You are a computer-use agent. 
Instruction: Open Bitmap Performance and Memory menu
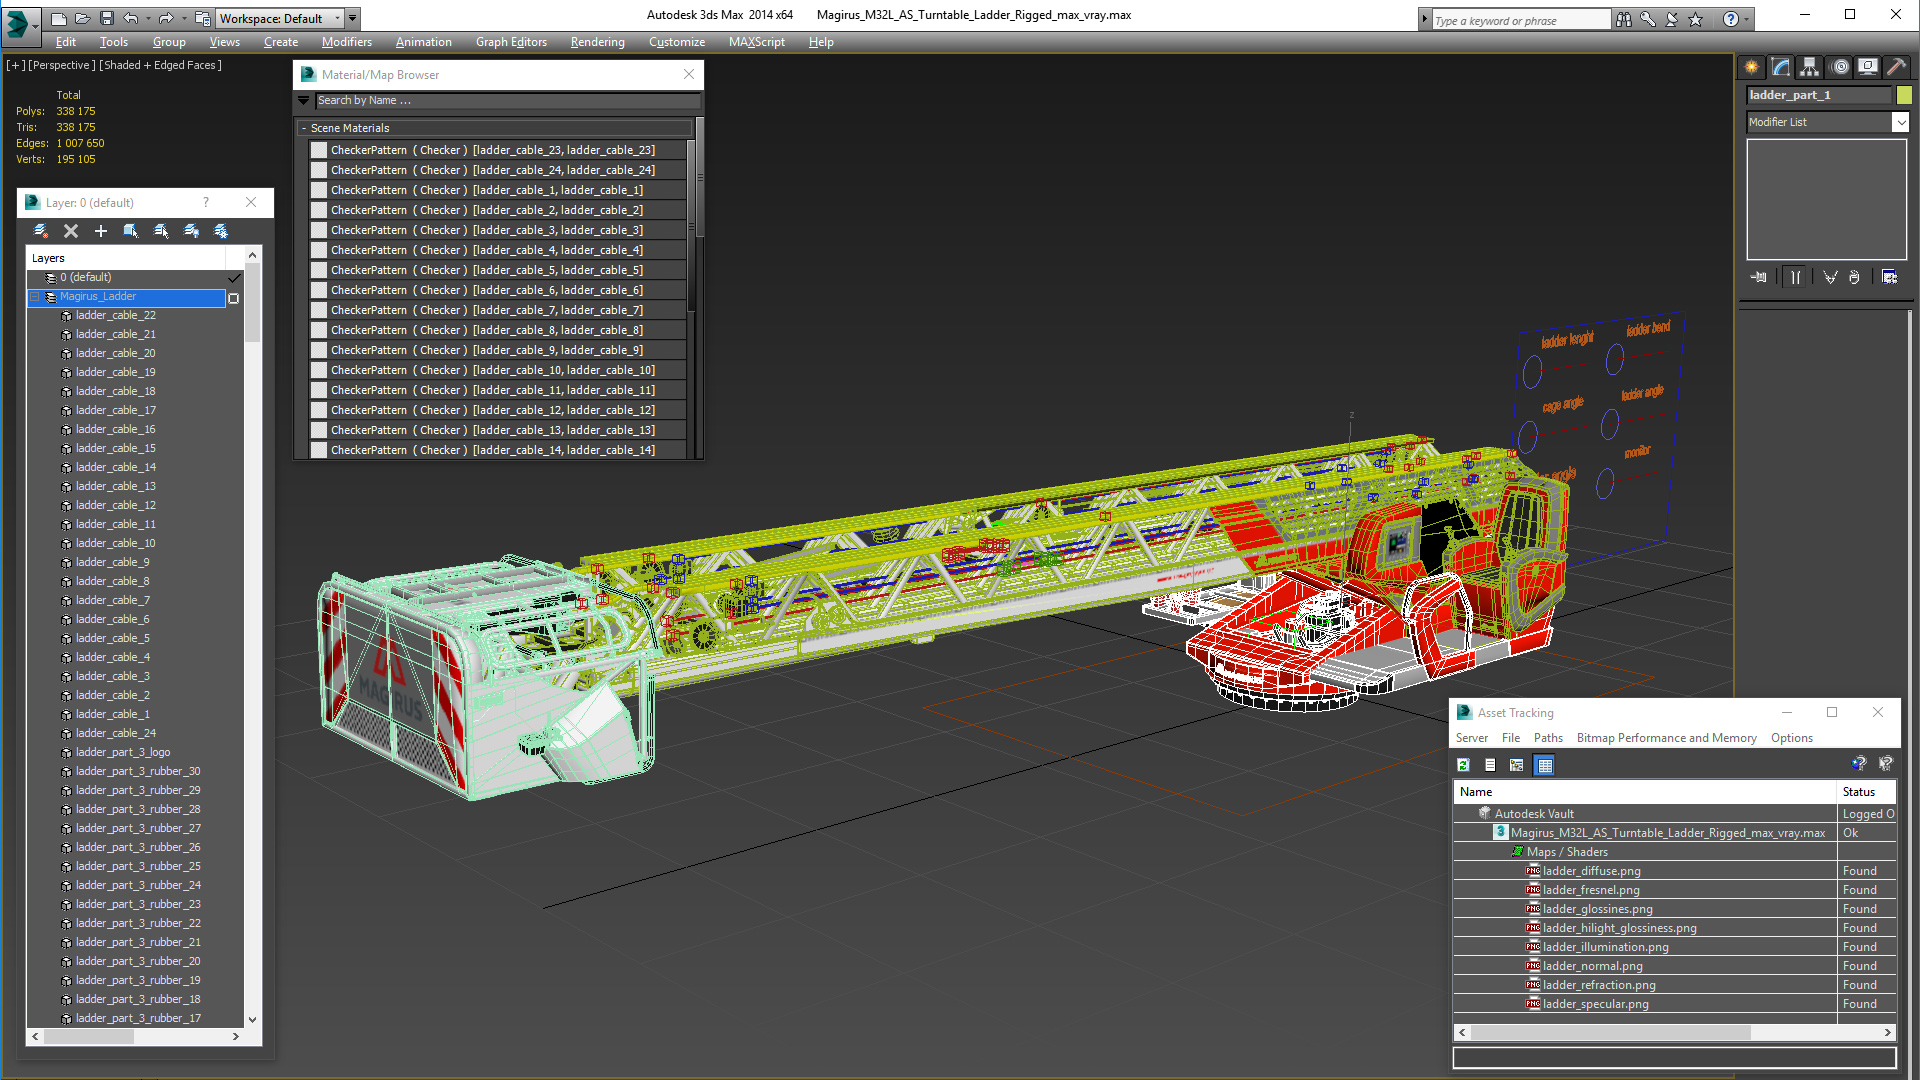(1666, 738)
